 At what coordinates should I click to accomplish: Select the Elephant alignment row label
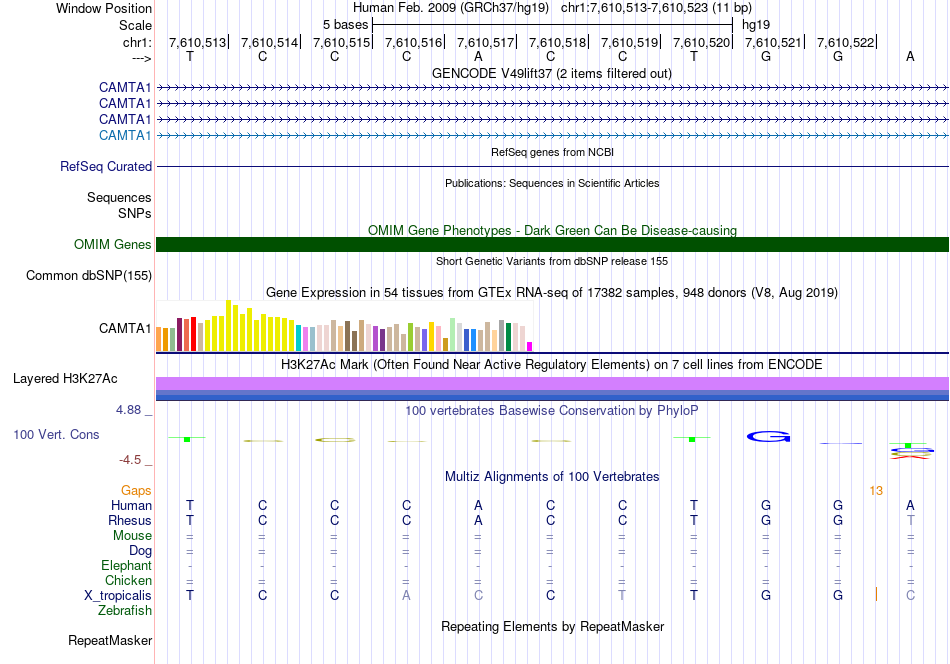pyautogui.click(x=126, y=565)
